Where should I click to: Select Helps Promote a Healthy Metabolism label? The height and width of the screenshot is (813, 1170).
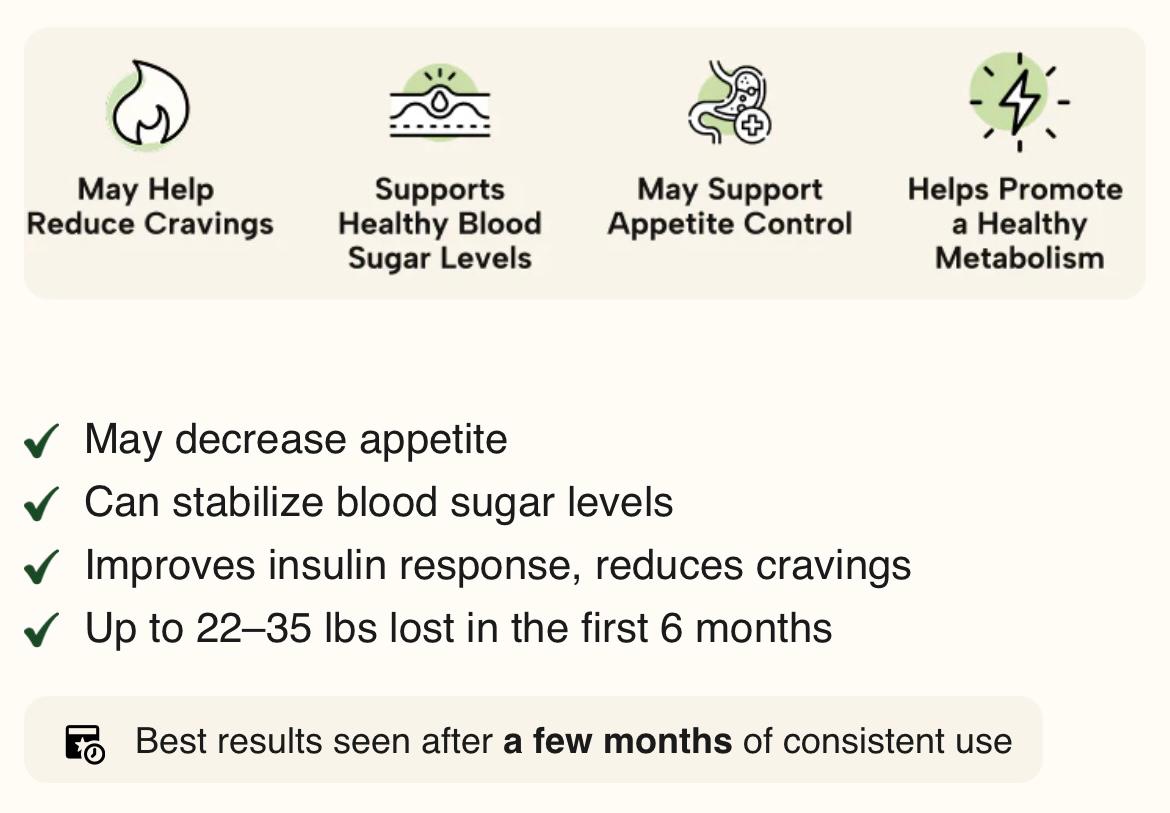(1016, 223)
